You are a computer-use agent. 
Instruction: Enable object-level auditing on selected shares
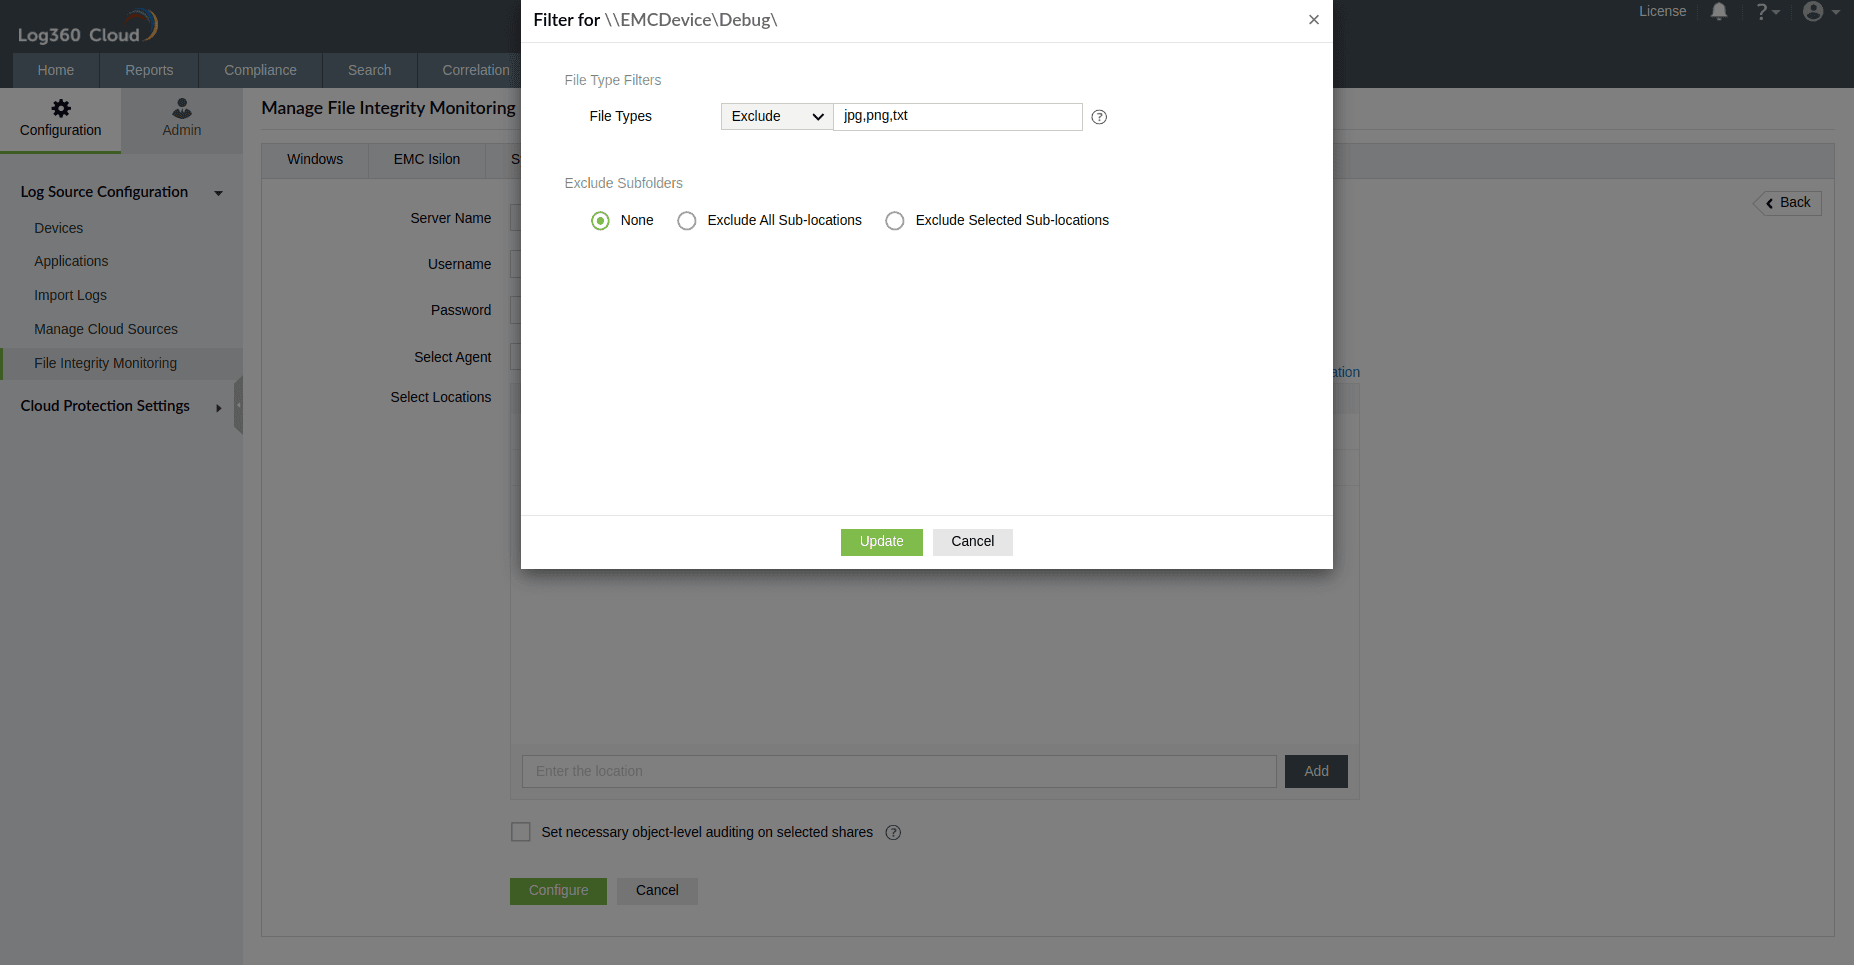point(521,831)
